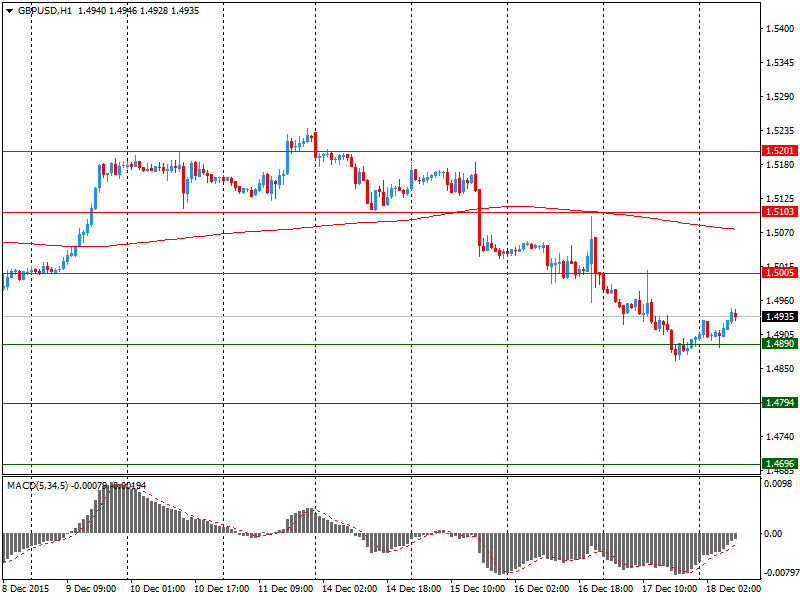
Task: Select the 18 Dec 02:00 time axis label
Action: (733, 589)
